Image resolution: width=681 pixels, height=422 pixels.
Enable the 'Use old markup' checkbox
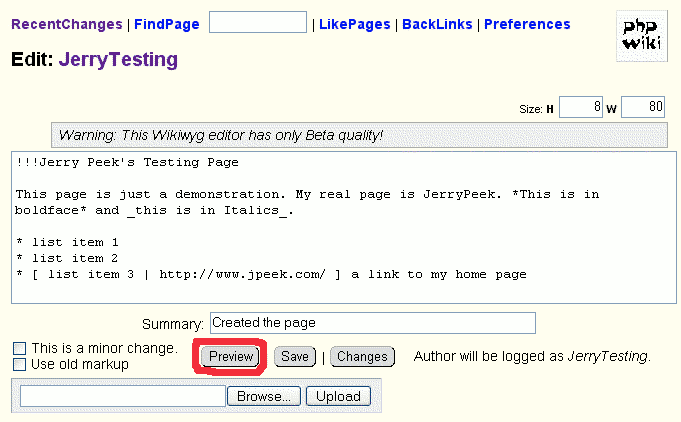tap(19, 365)
